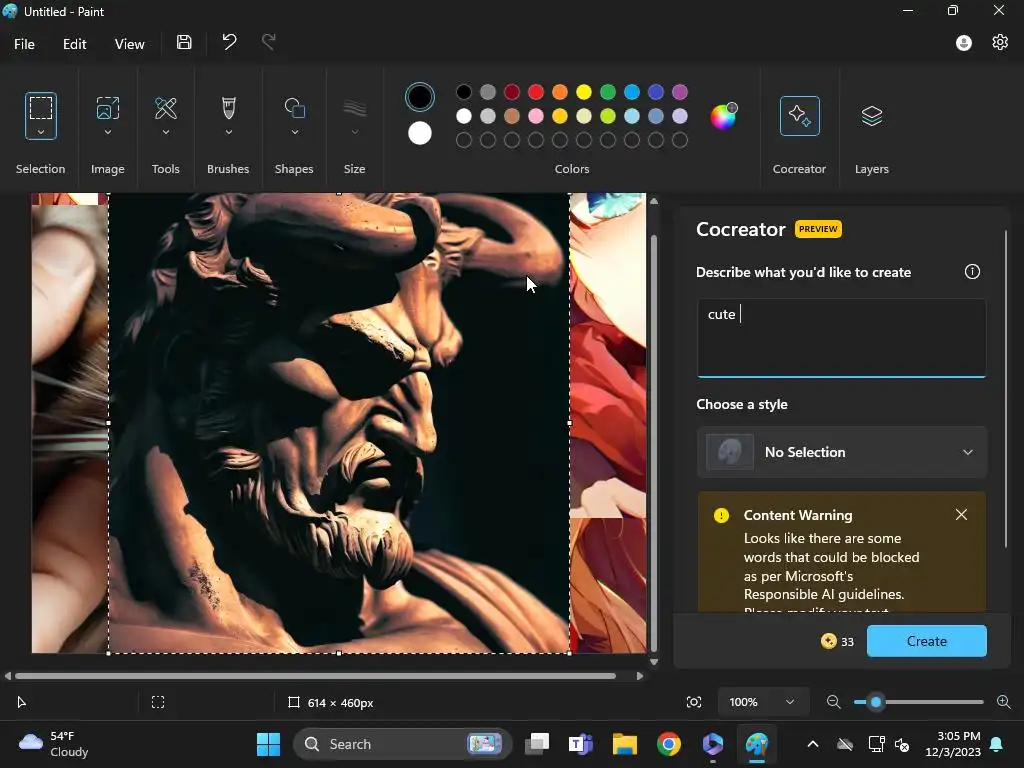Screen dimensions: 1024x768
Task: Open Task View on taskbar
Action: tap(537, 744)
